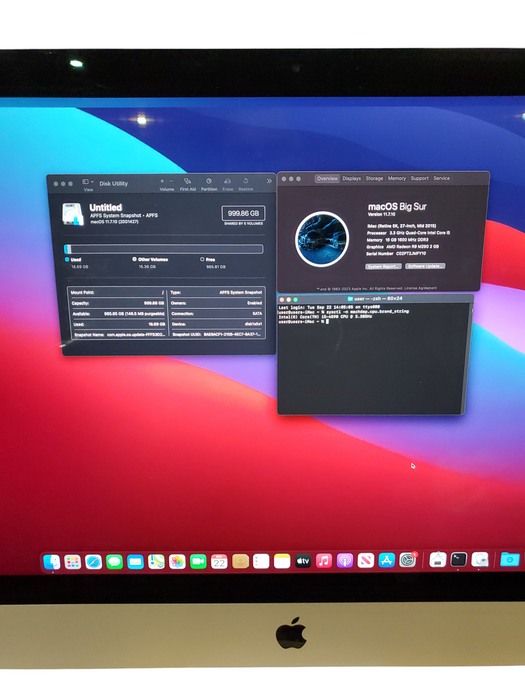Click the Terminal window title bar folder icon
Image resolution: width=525 pixels, height=700 pixels.
[350, 299]
